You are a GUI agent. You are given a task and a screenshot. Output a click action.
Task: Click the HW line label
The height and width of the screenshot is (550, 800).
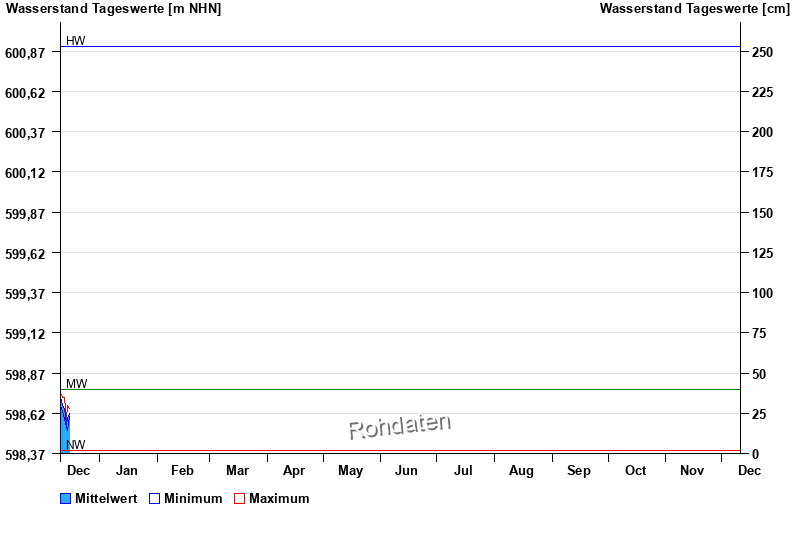[x=75, y=41]
